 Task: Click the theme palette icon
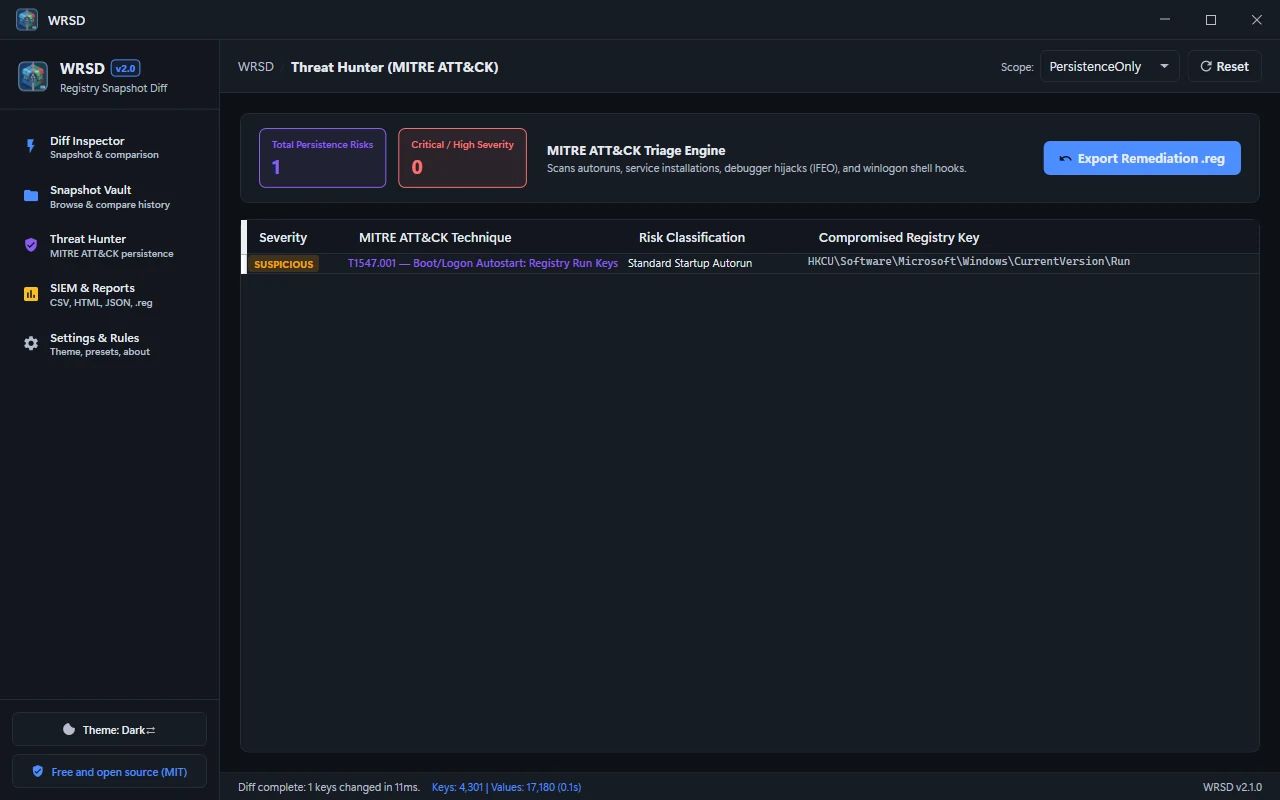69,730
